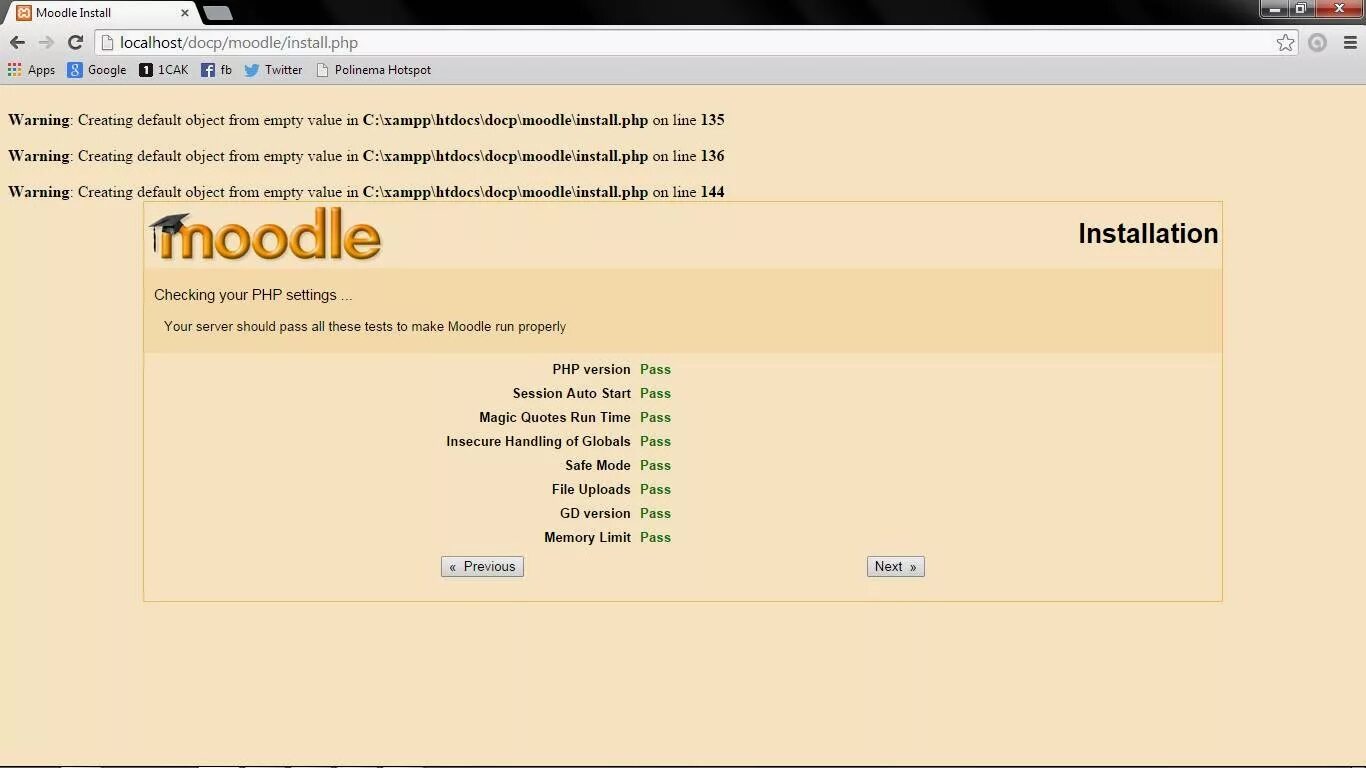
Task: Click Pass result next to PHP version
Action: point(655,369)
